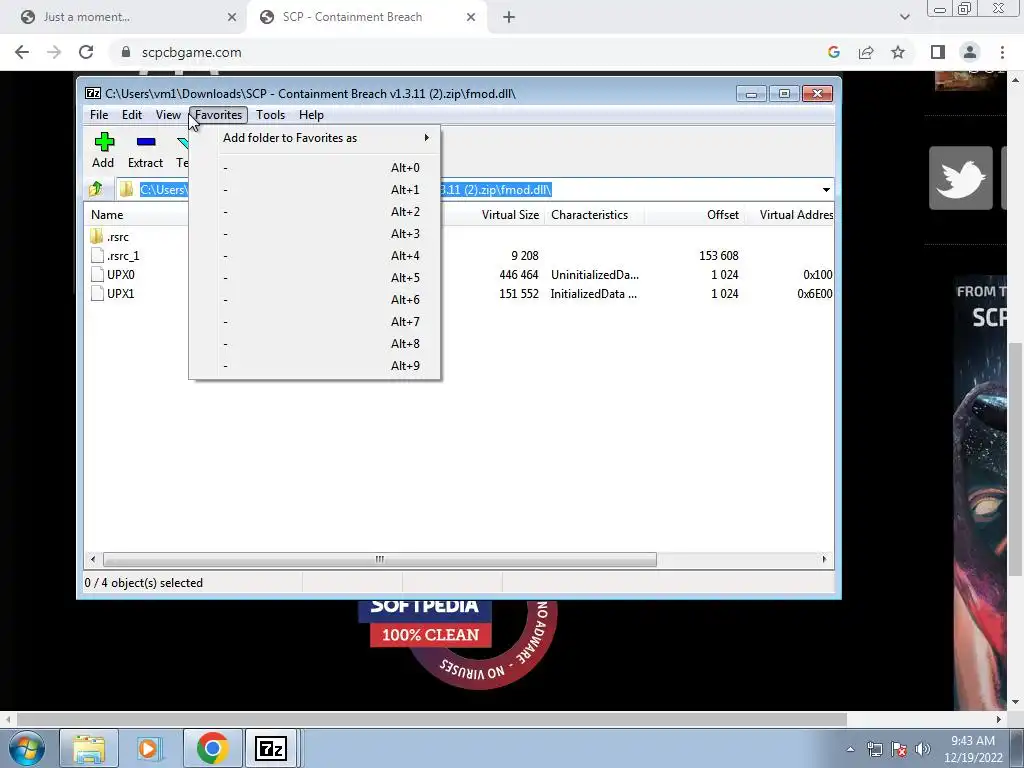This screenshot has width=1024, height=768.
Task: Open File Explorer from taskbar
Action: point(89,748)
